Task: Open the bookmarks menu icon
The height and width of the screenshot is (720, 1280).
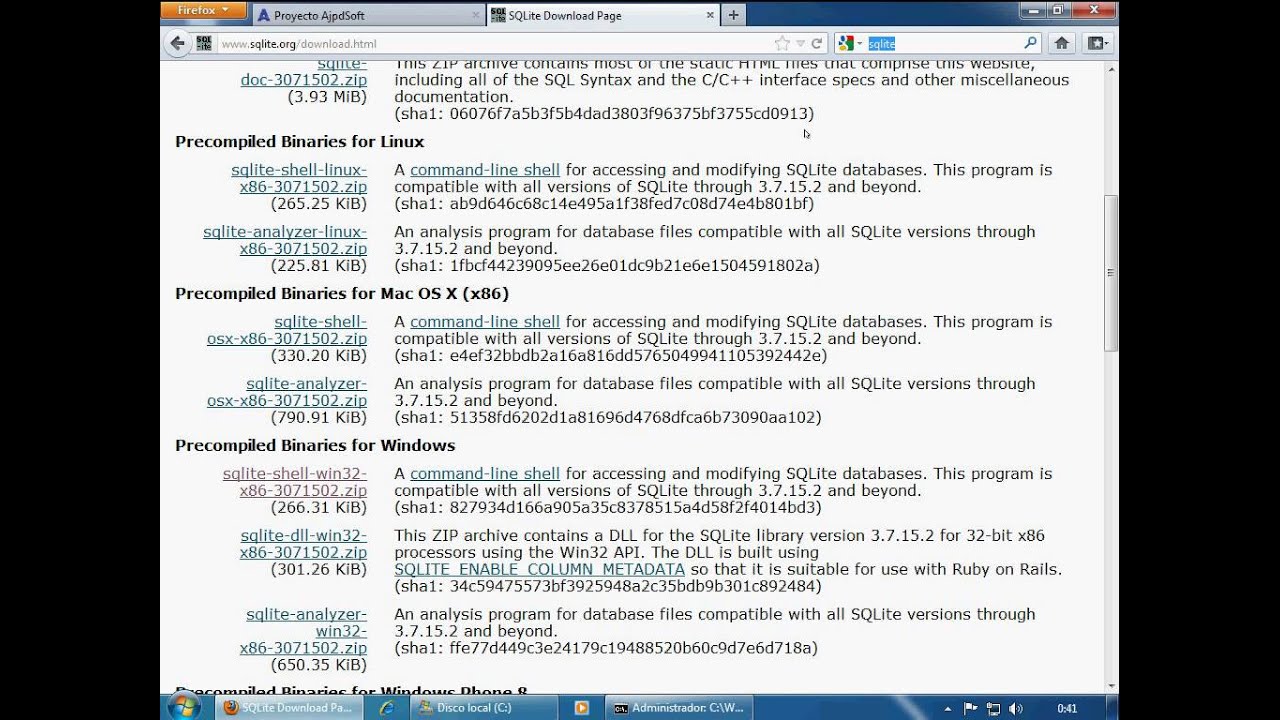Action: pyautogui.click(x=1098, y=43)
